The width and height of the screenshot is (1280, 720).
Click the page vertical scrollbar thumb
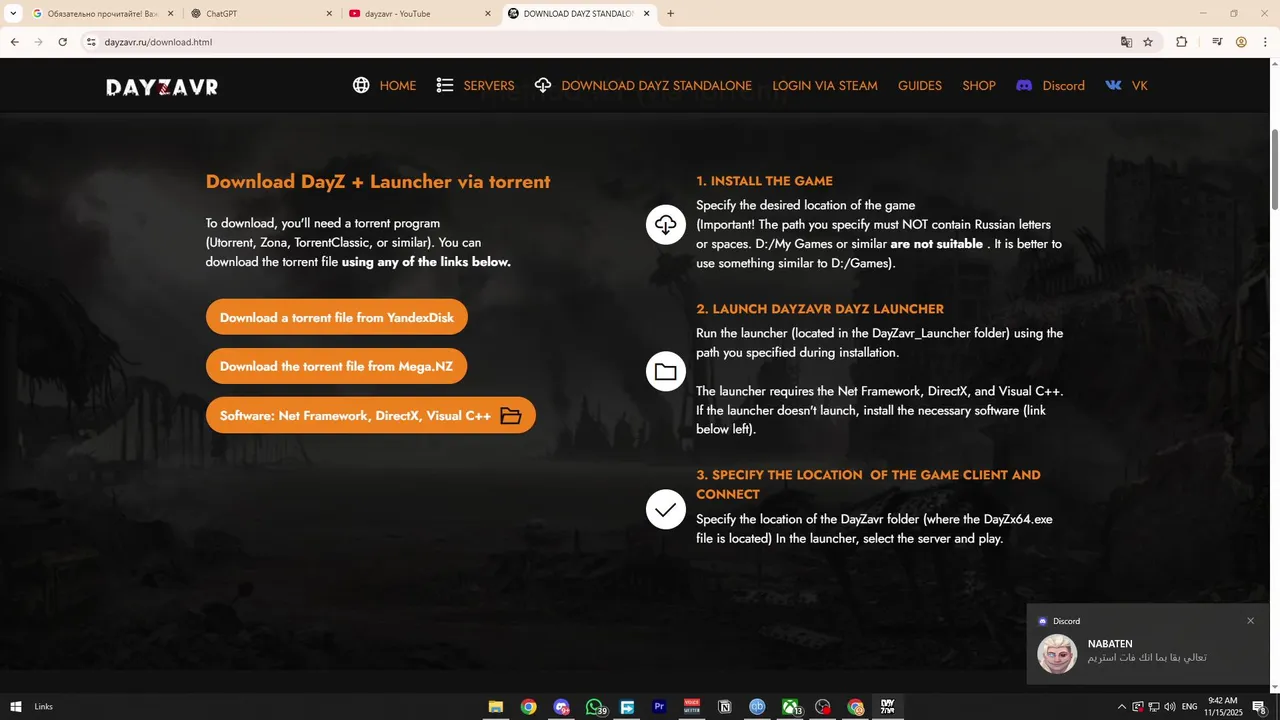pos(1275,170)
